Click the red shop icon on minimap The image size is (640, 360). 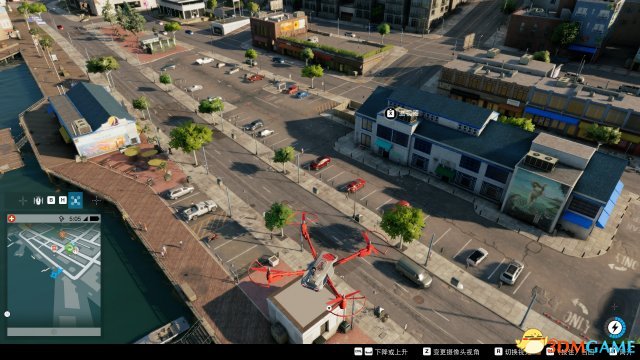[x=54, y=248]
